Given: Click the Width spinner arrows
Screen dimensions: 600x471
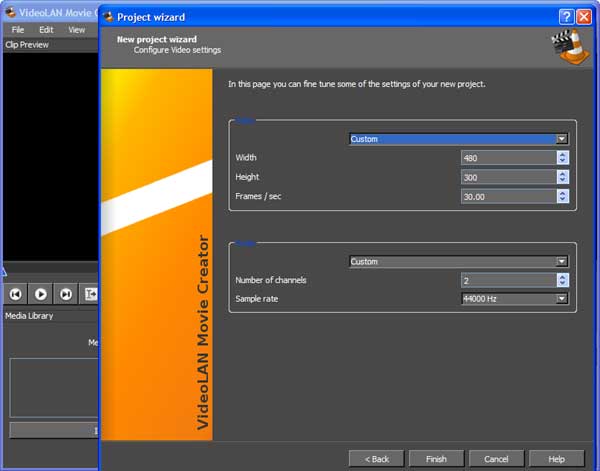Looking at the screenshot, I should coord(562,158).
